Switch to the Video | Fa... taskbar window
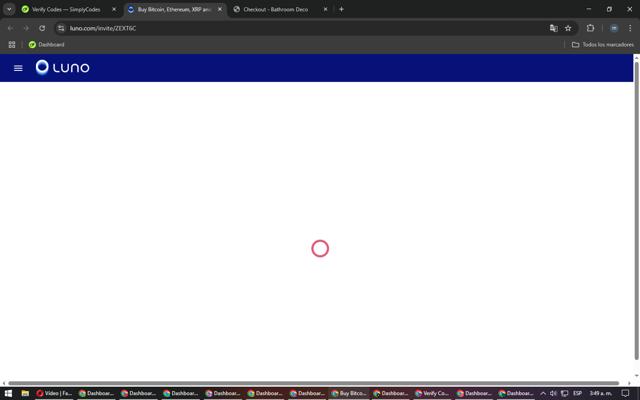 (x=54, y=393)
